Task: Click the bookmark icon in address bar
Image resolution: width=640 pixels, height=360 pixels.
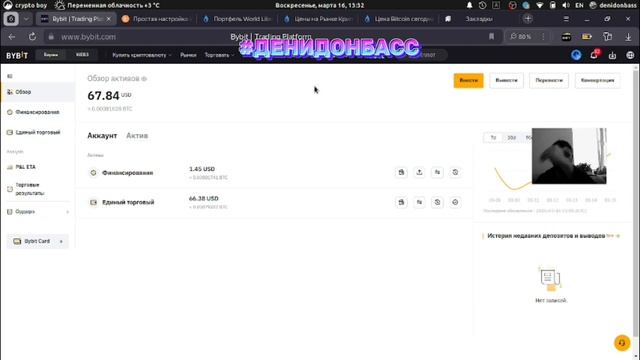Action: tap(491, 37)
